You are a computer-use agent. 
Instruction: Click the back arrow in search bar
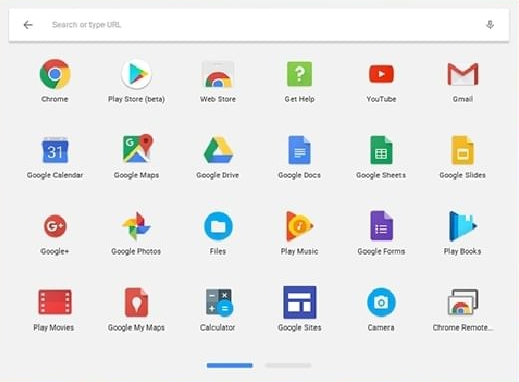point(28,25)
